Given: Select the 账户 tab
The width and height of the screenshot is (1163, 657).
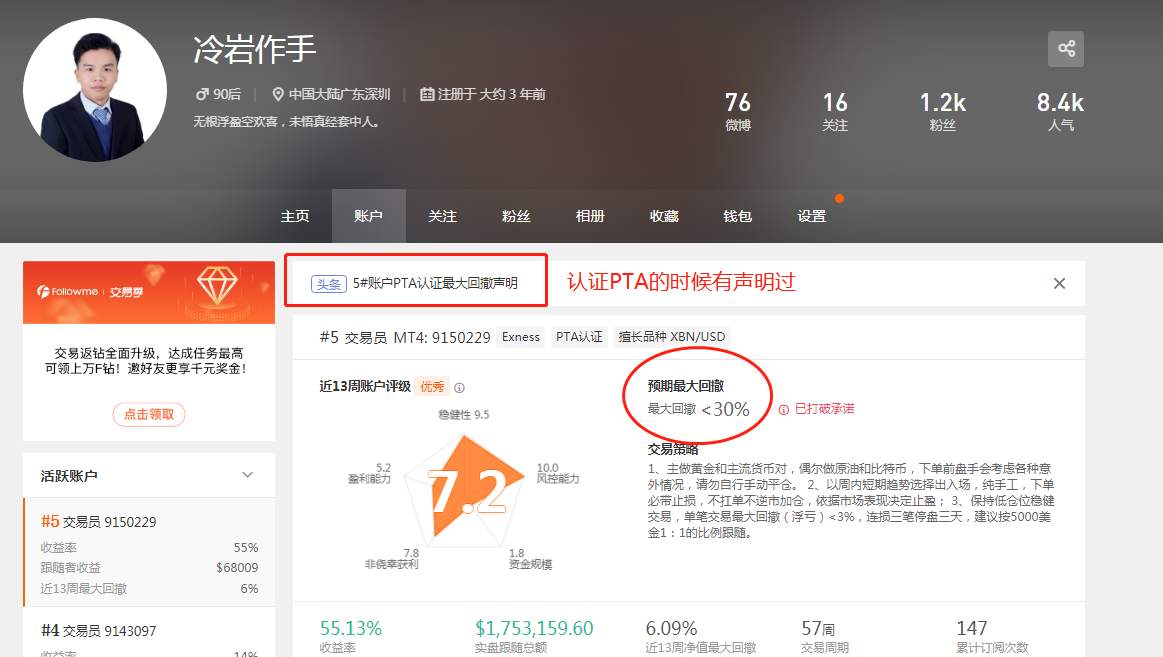Looking at the screenshot, I should click(369, 216).
